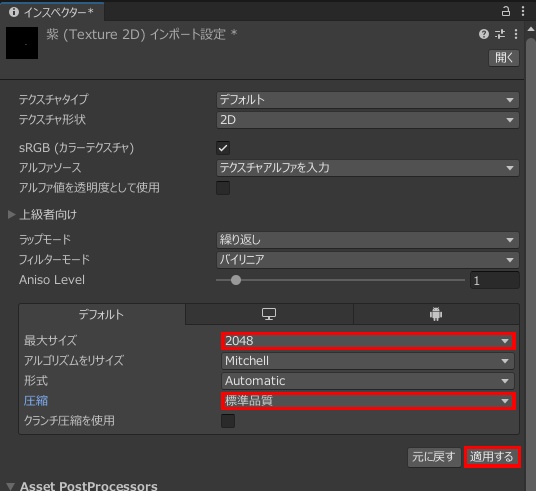Click the Aniso Level value field
Screen dimensions: 536x491
[495, 280]
